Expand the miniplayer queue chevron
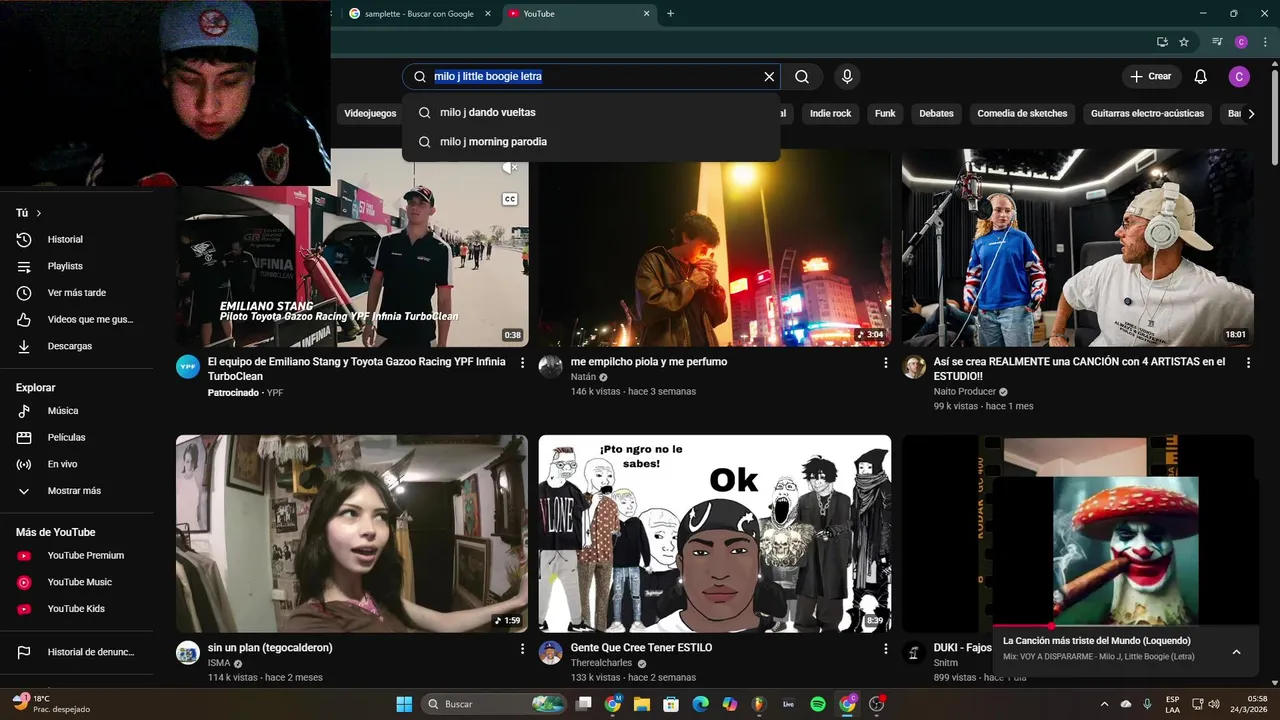1280x720 pixels. pyautogui.click(x=1236, y=652)
